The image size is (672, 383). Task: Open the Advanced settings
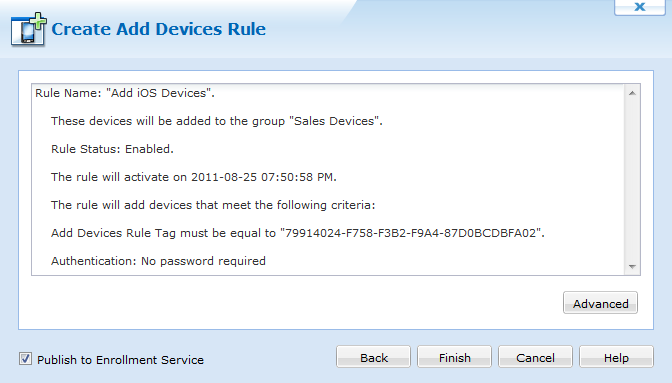[600, 303]
